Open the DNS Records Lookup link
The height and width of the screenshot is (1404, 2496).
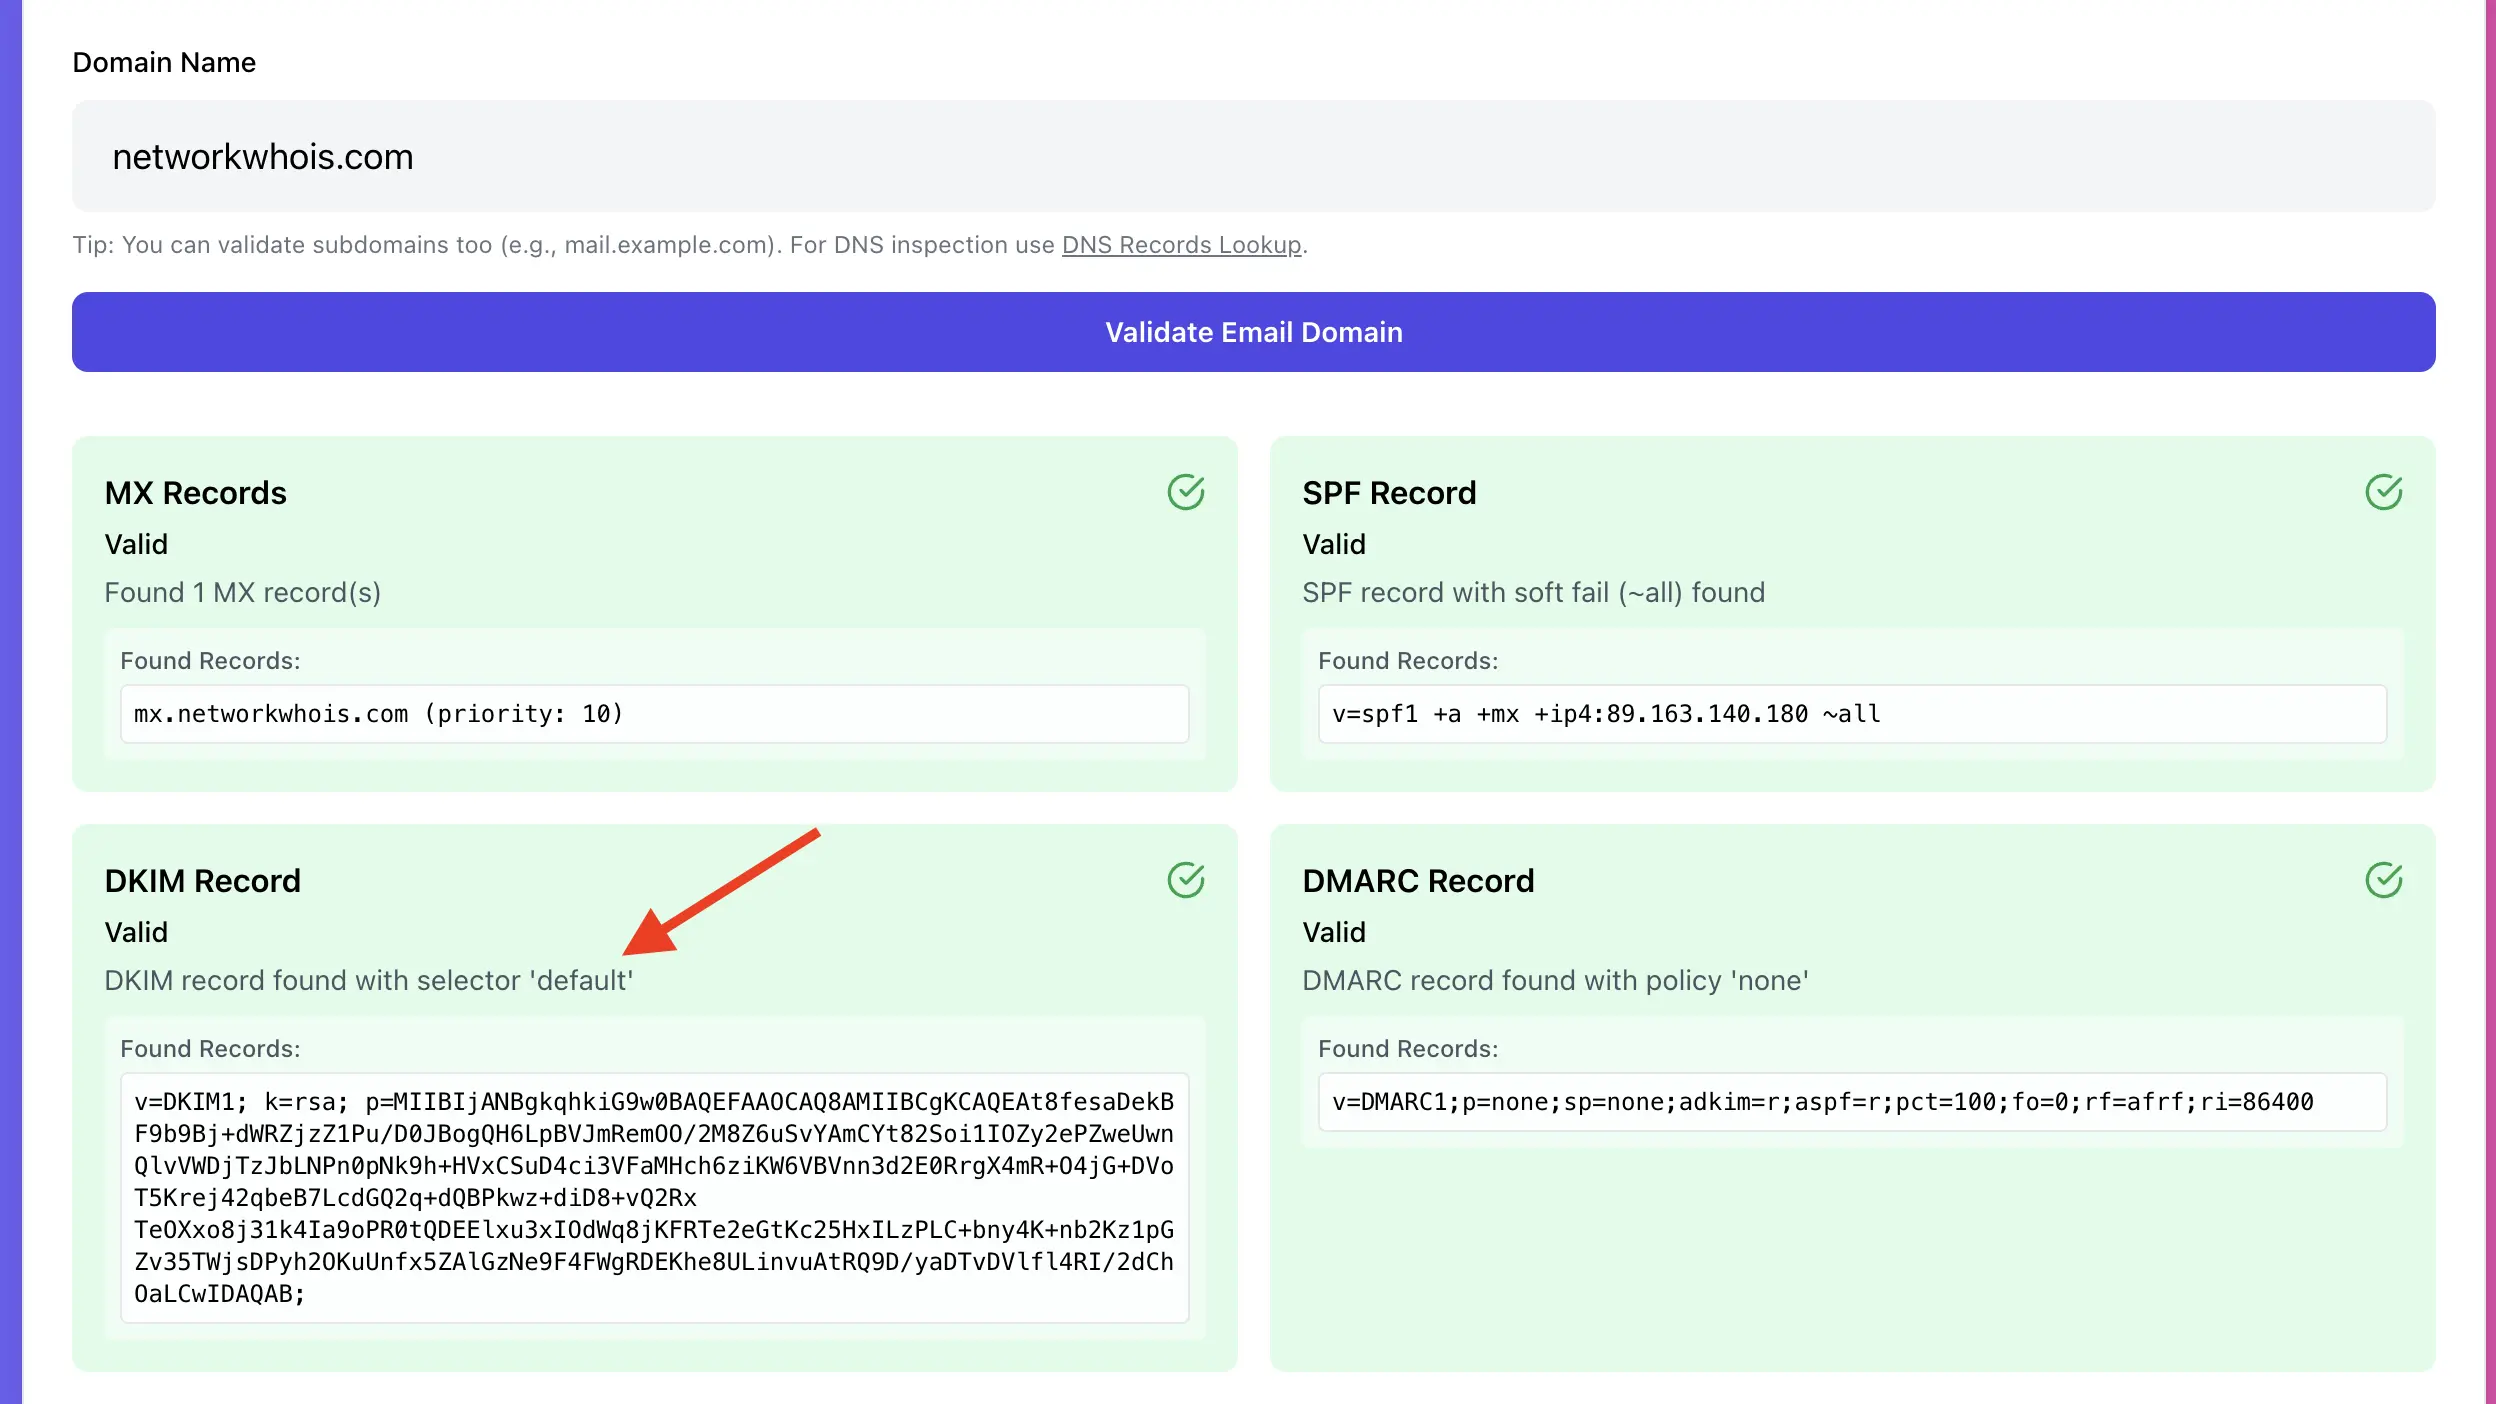(1181, 245)
